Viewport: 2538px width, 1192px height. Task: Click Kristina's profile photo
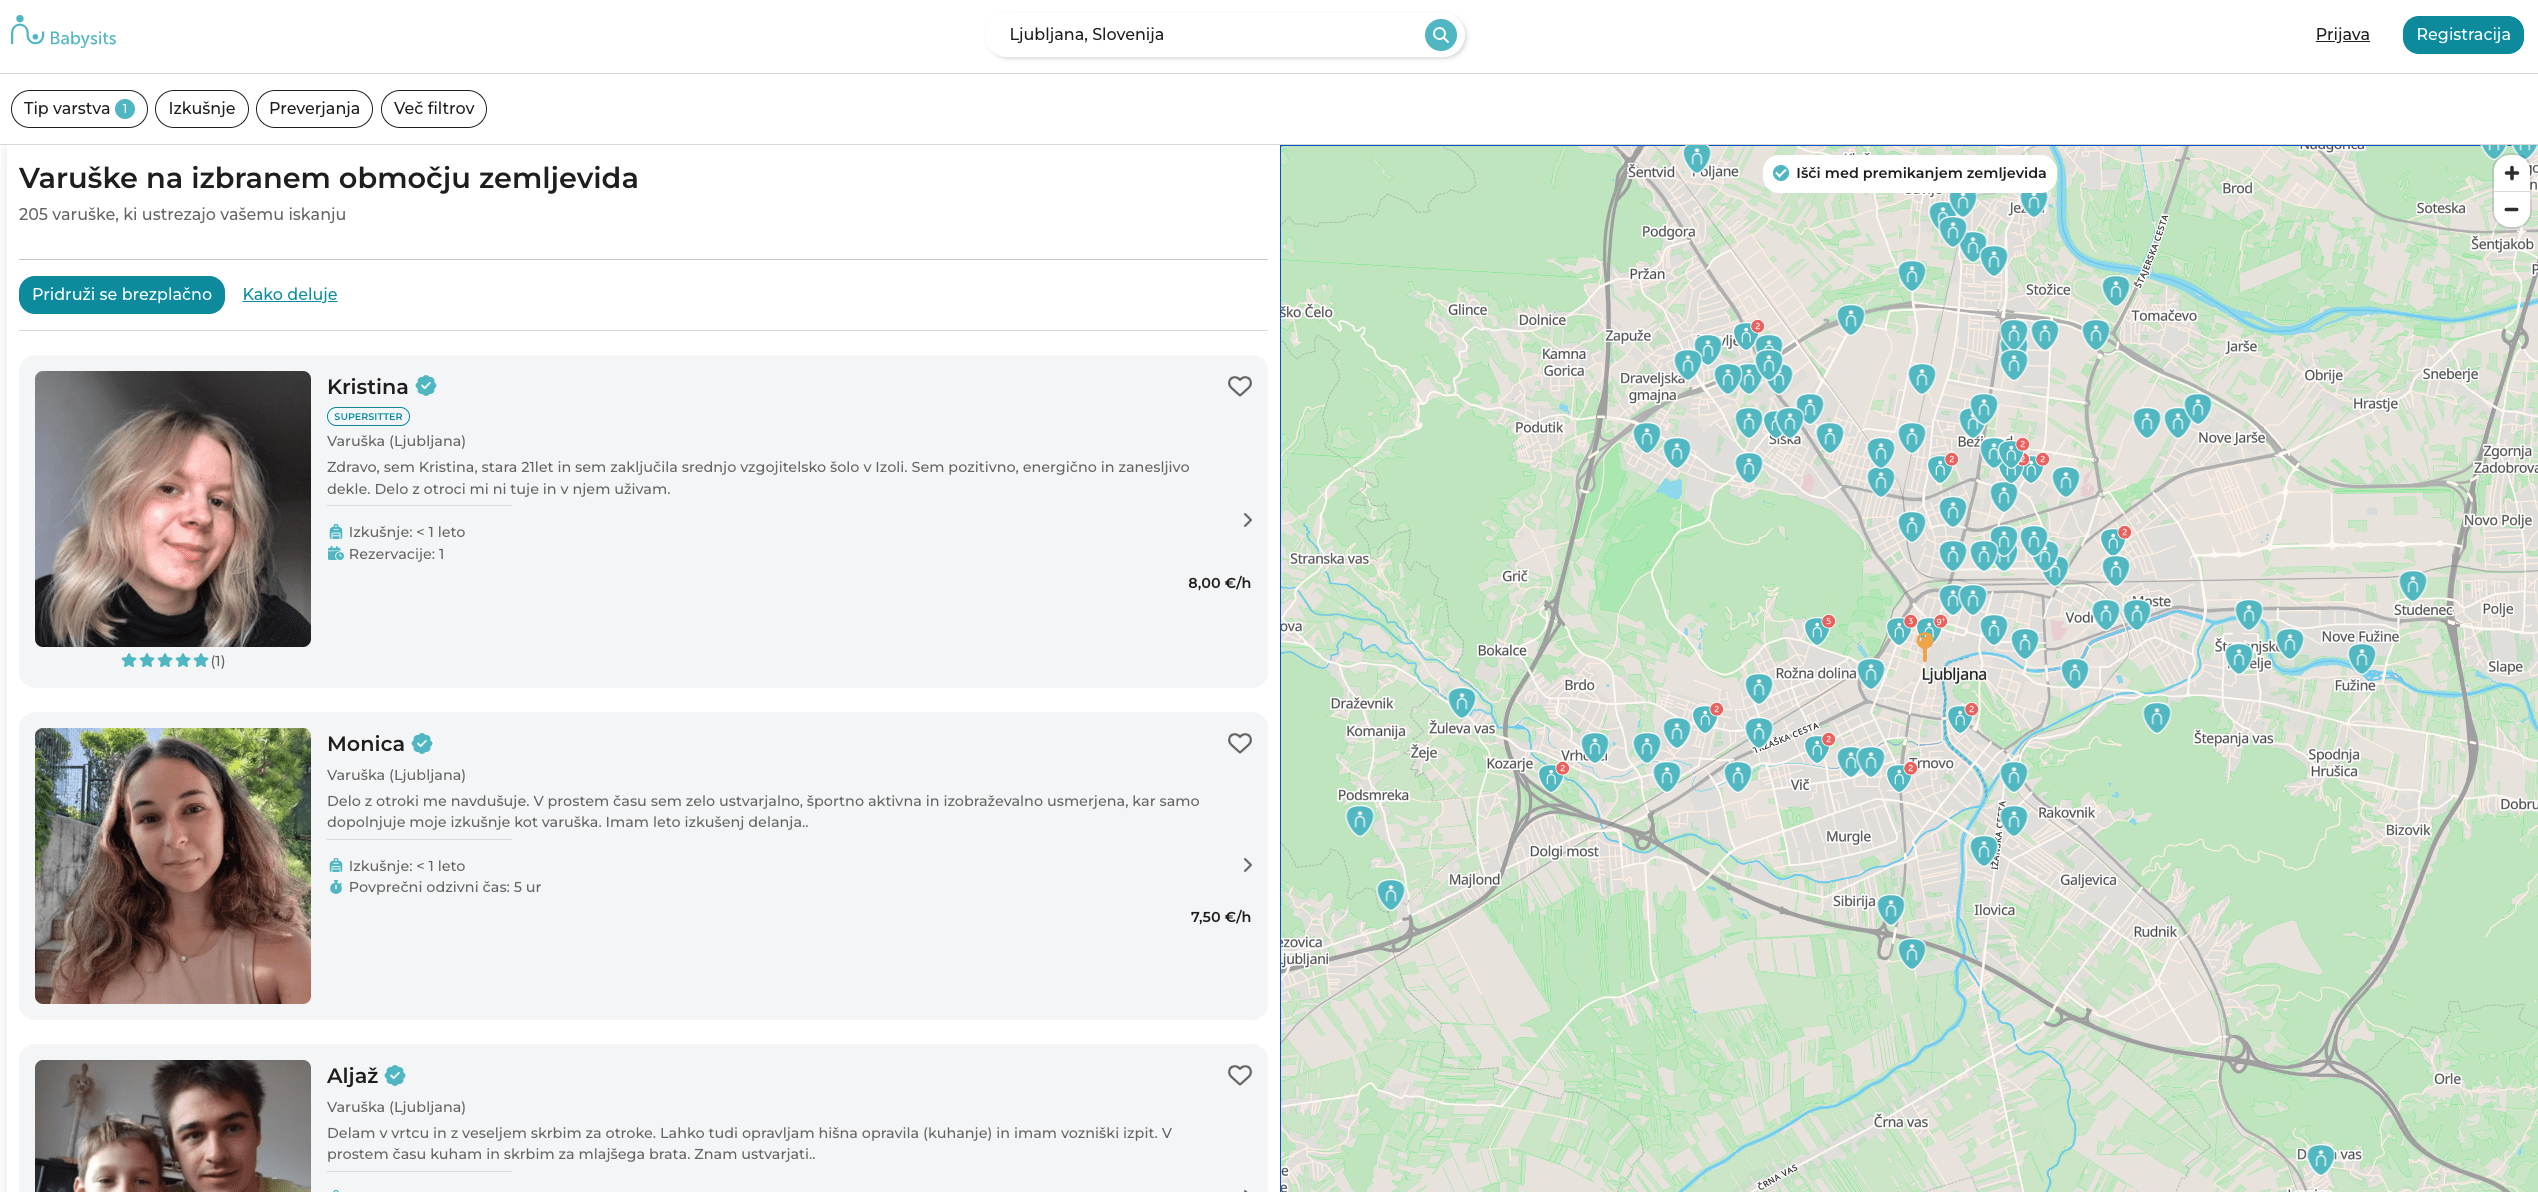(173, 509)
